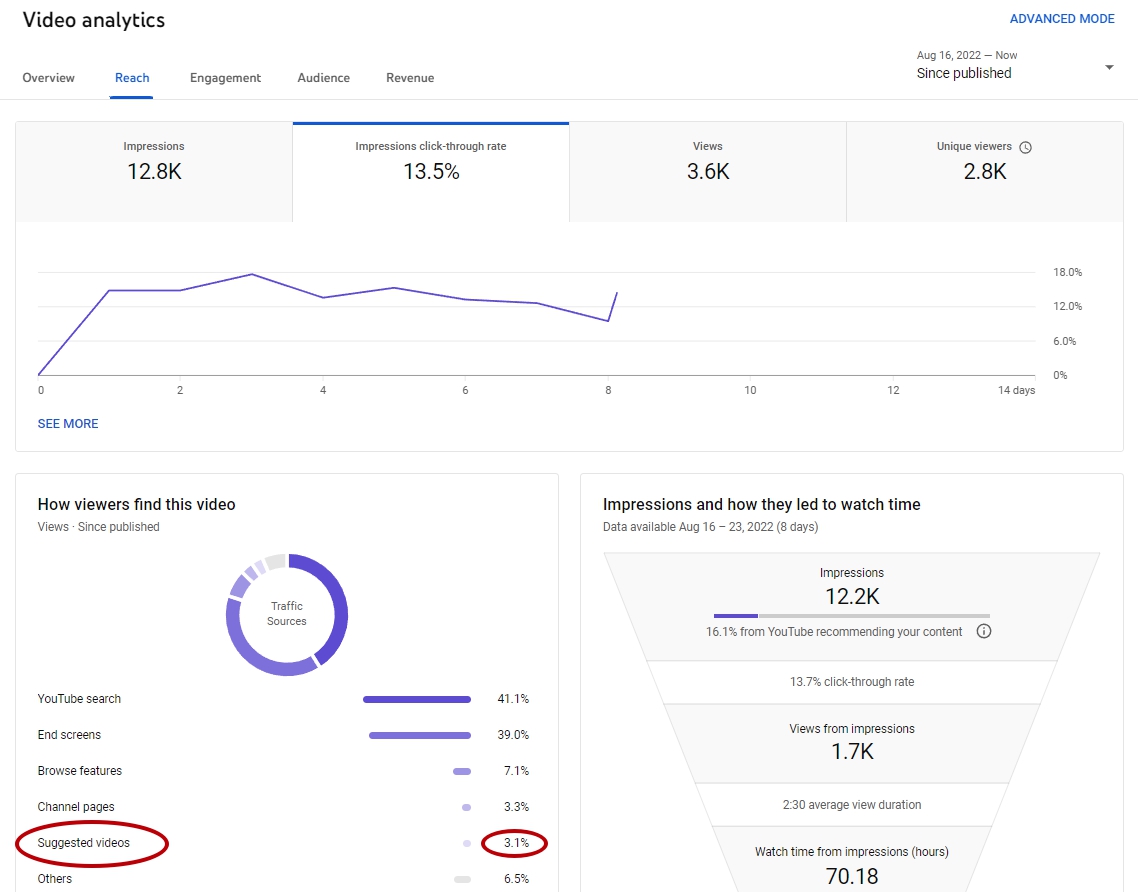Screen dimensions: 1138x892
Task: Select the Revenue tab
Action: pos(410,78)
